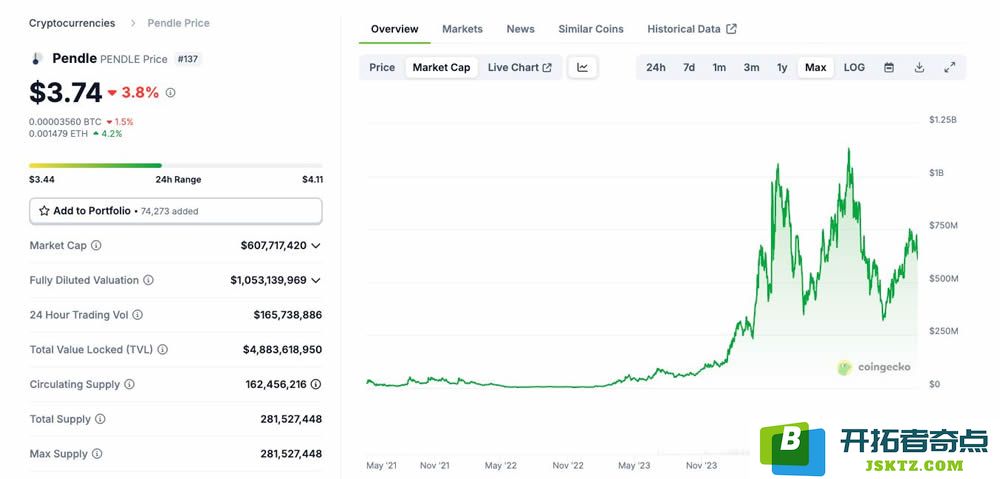
Task: Set chart range to 7d
Action: point(689,67)
